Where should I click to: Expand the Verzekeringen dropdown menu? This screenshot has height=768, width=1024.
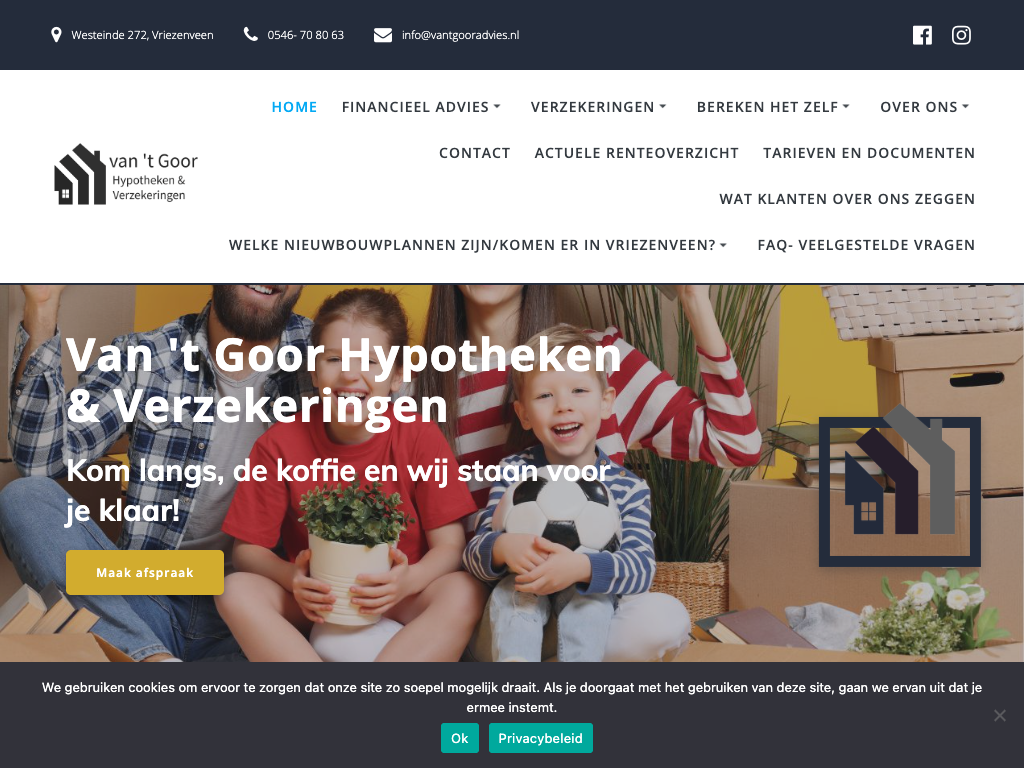598,107
